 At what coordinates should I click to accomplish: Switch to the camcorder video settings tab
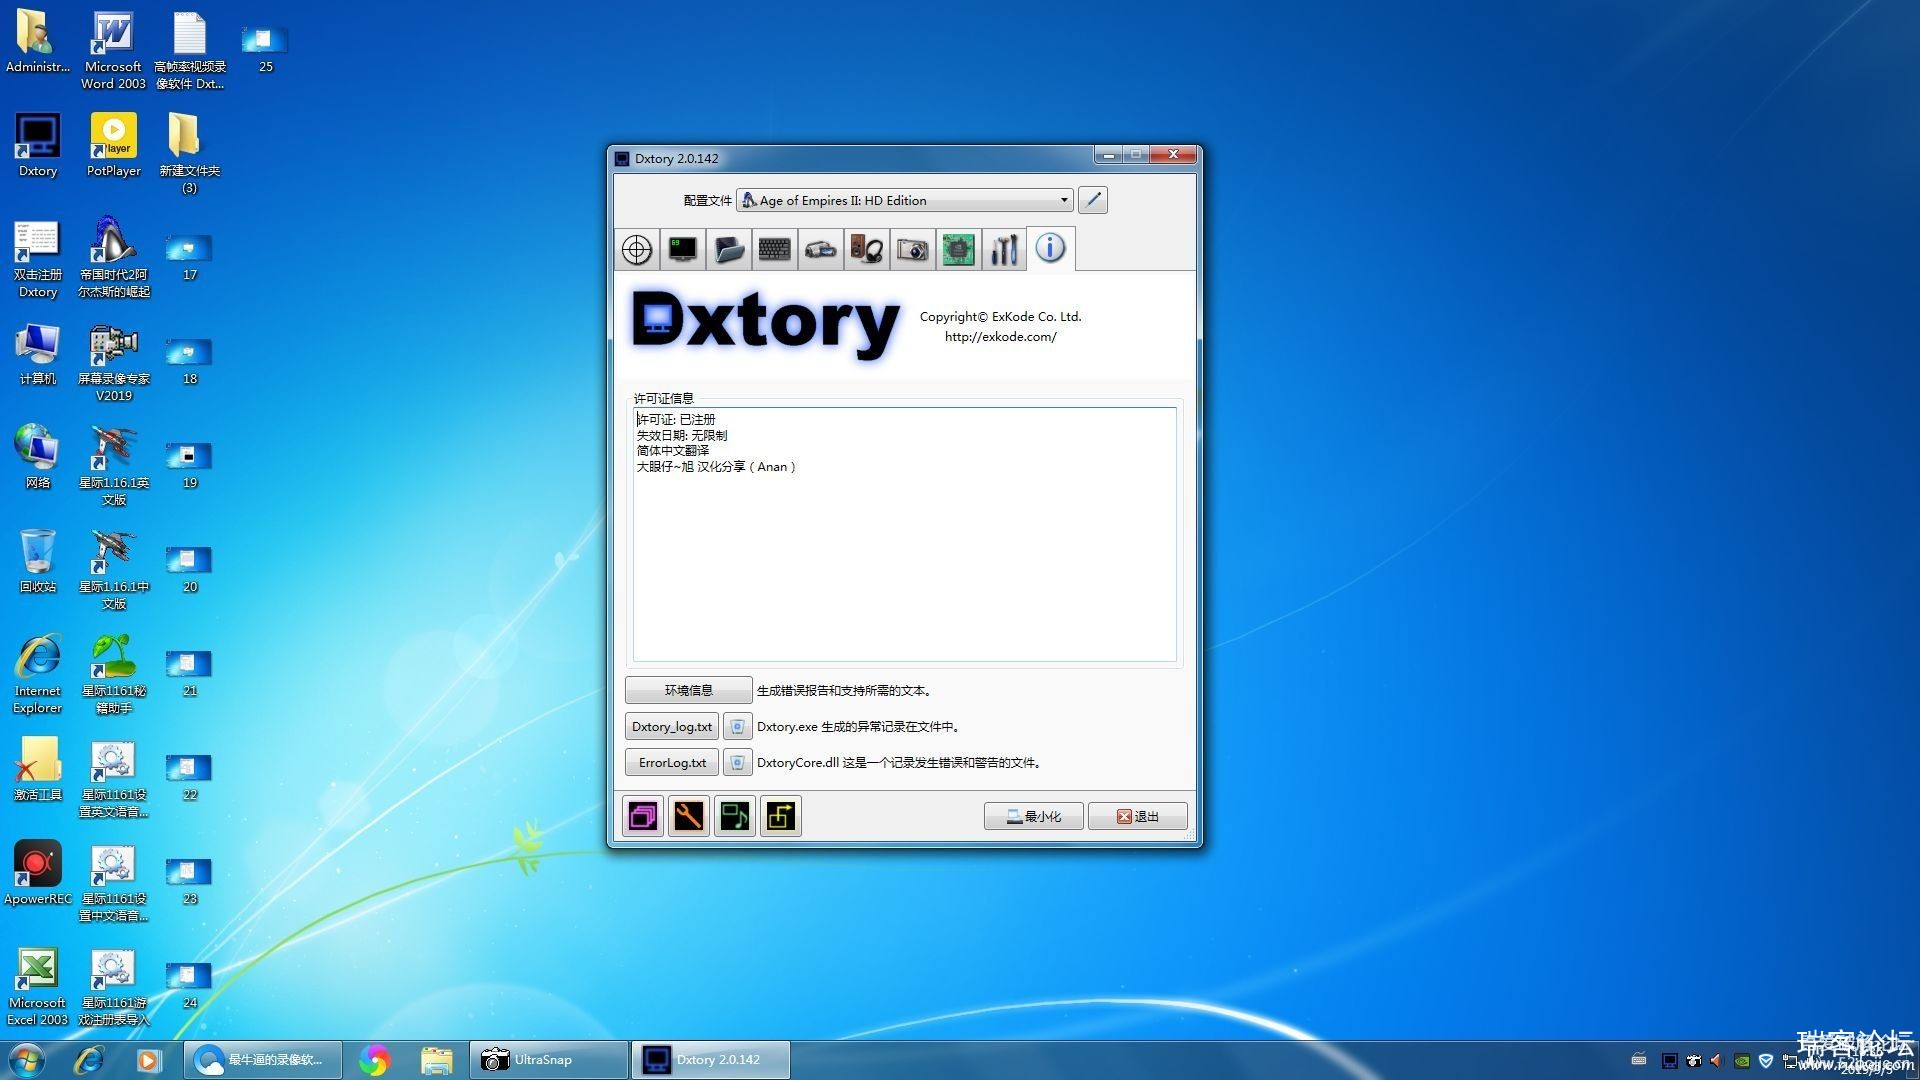click(x=821, y=249)
